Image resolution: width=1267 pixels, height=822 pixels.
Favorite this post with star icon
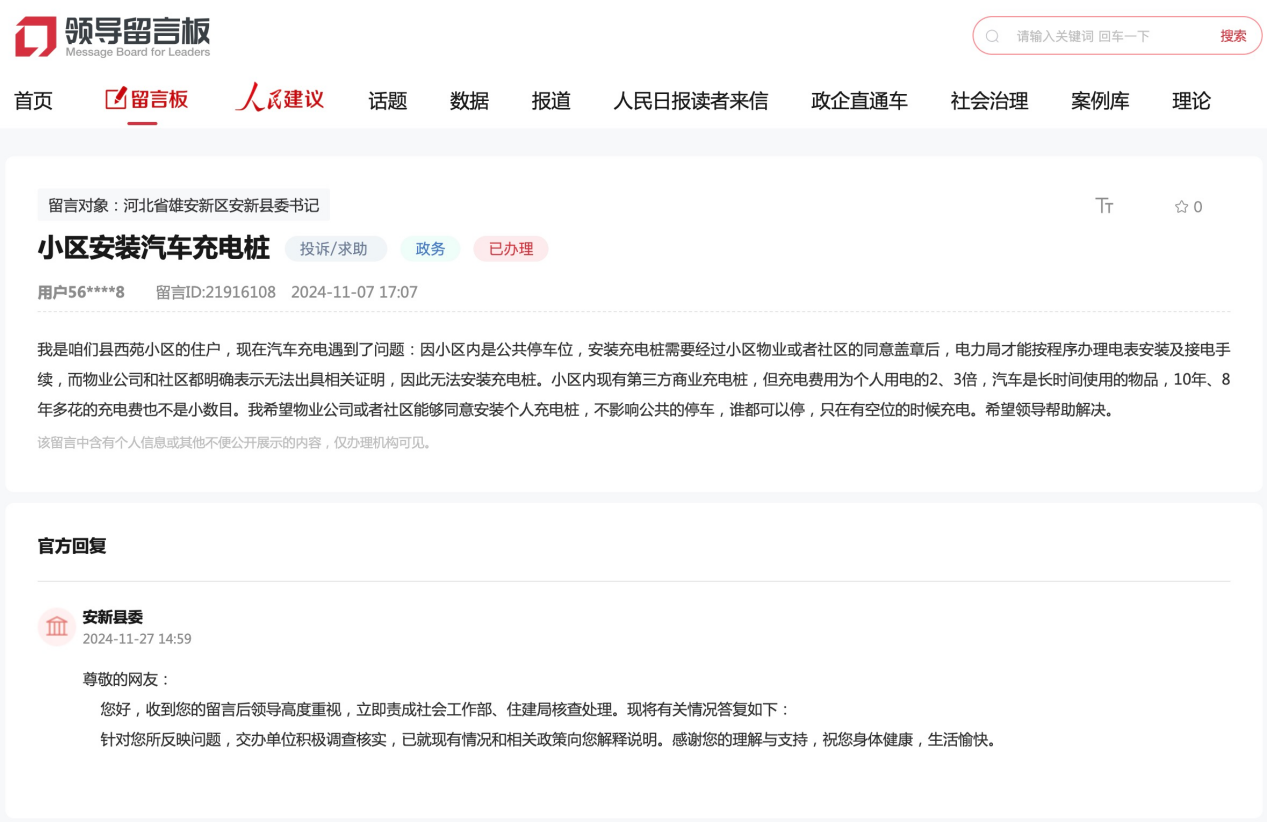(1182, 207)
